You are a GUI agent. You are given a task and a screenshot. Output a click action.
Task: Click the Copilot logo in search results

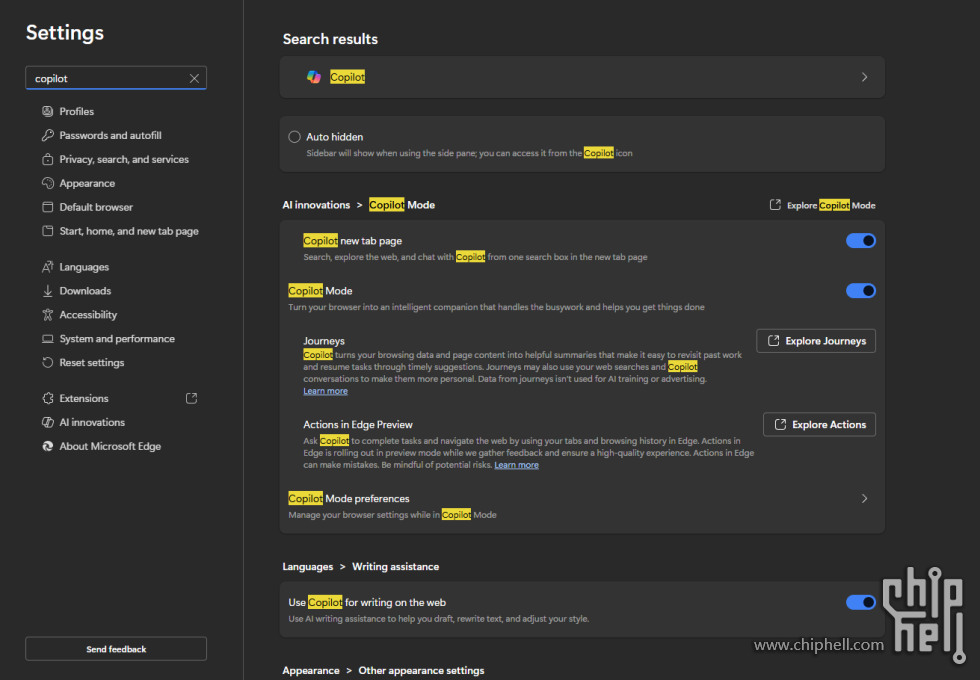click(x=313, y=77)
